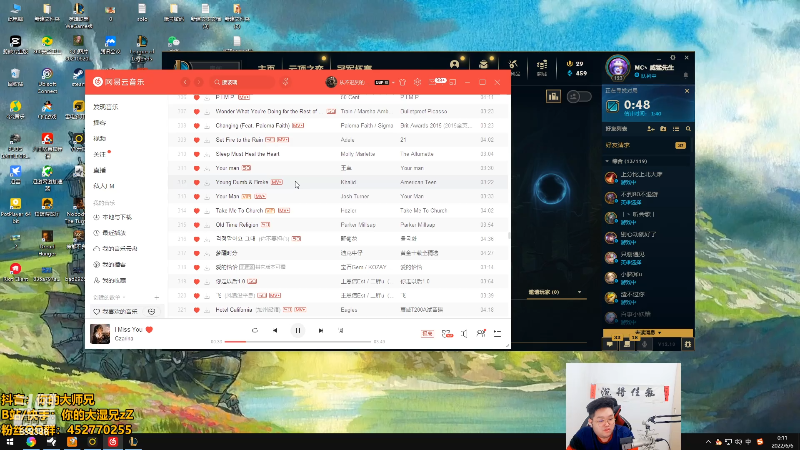Open the audio quality selector in player
Image resolution: width=800 pixels, height=450 pixels.
pyautogui.click(x=427, y=334)
